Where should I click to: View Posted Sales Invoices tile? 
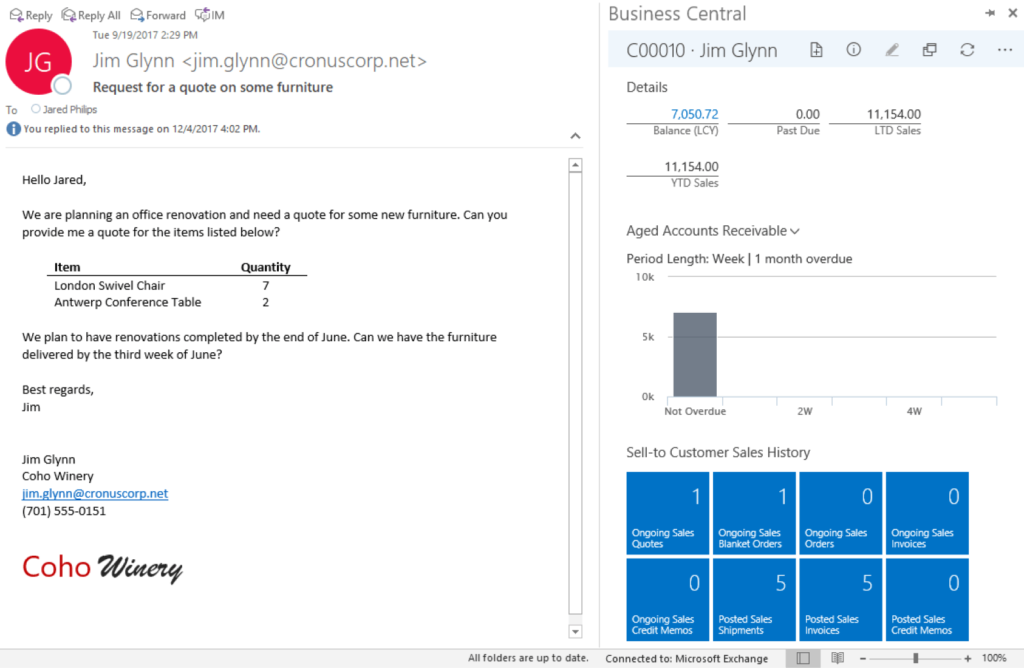click(x=840, y=599)
